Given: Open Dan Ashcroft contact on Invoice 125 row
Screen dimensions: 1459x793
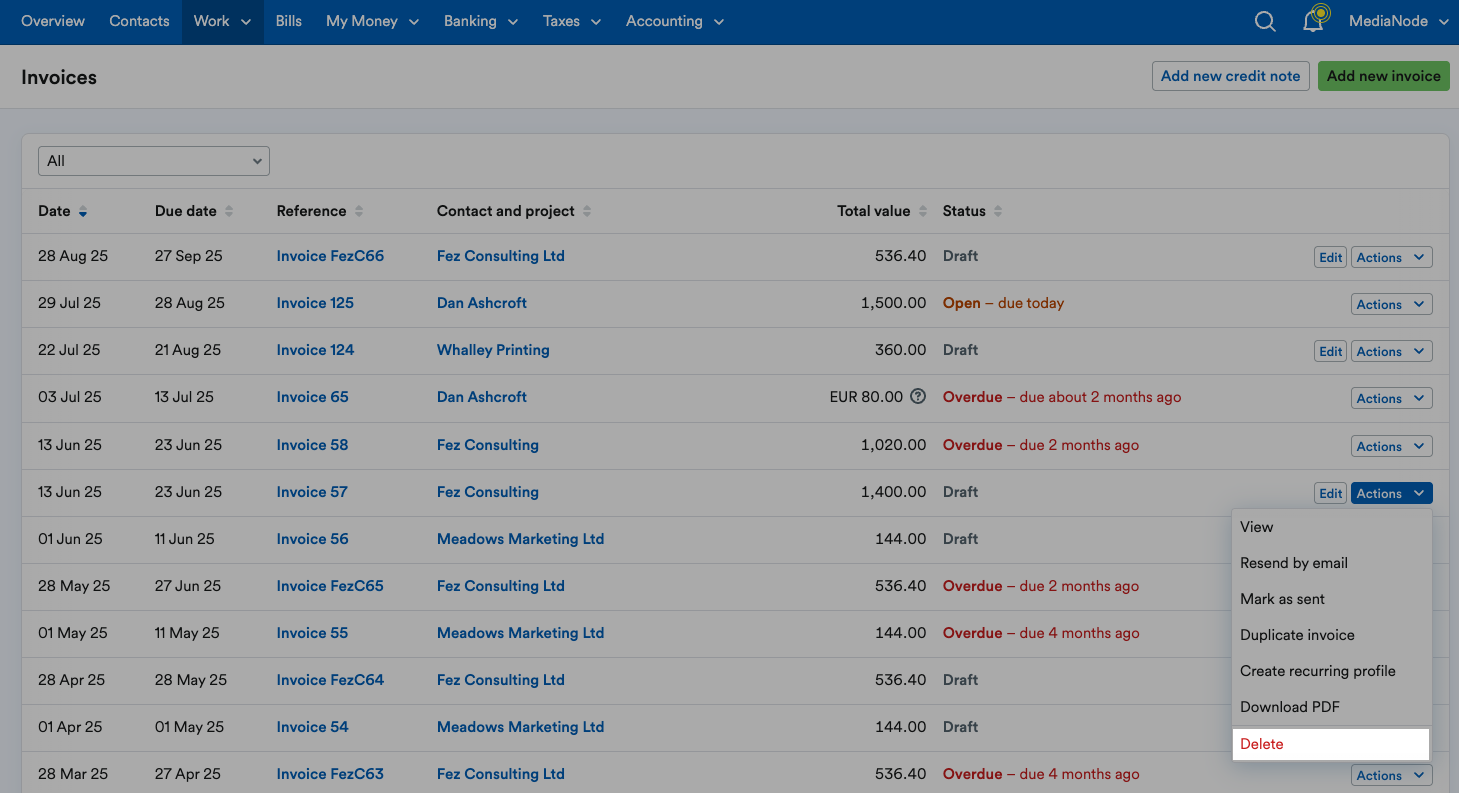Looking at the screenshot, I should pos(482,303).
